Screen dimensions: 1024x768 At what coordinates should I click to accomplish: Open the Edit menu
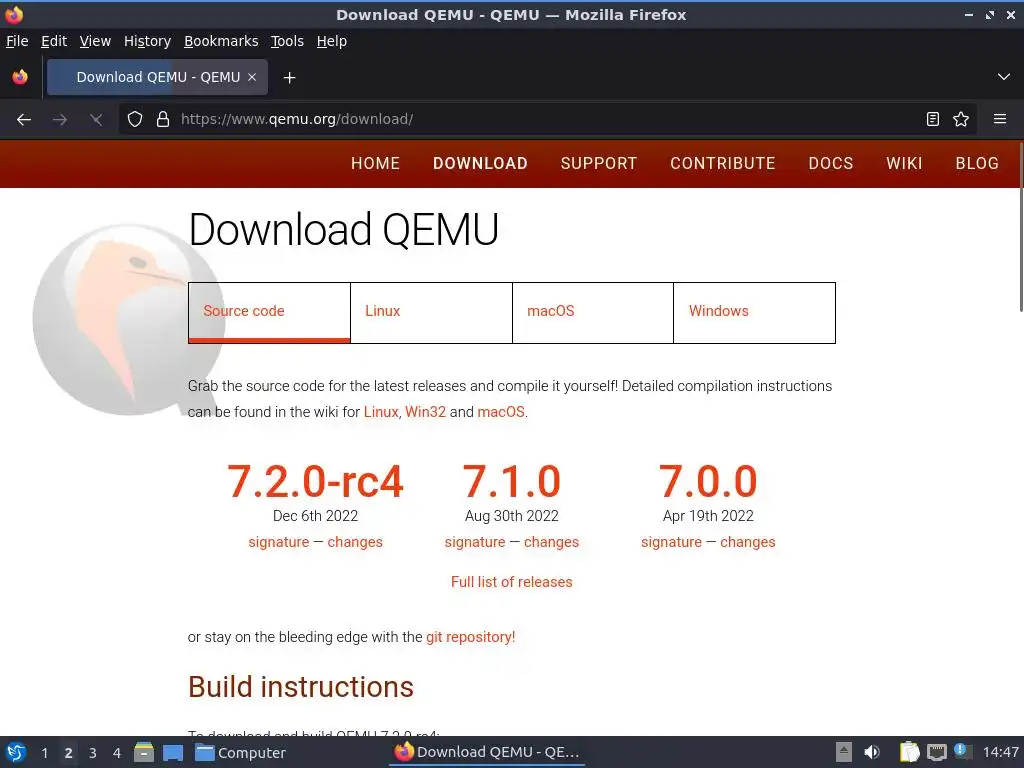[54, 41]
